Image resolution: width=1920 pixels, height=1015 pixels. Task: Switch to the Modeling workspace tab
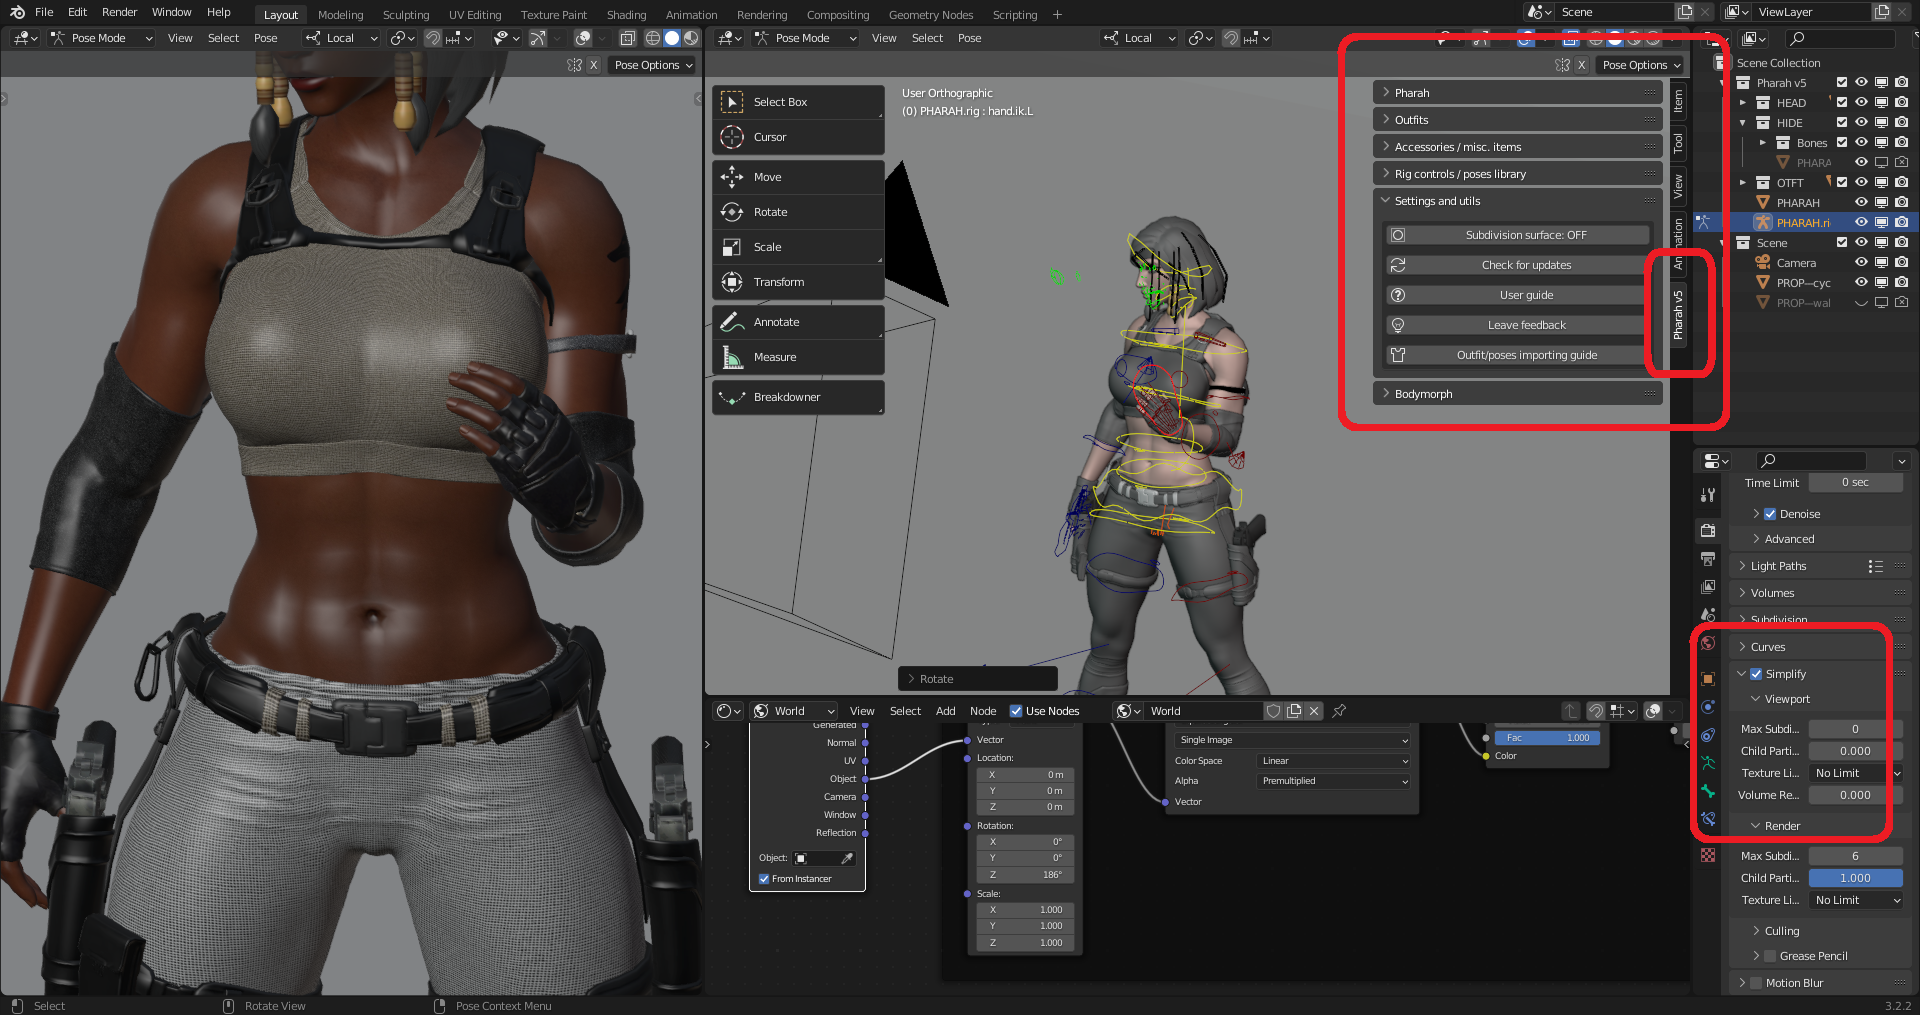341,15
